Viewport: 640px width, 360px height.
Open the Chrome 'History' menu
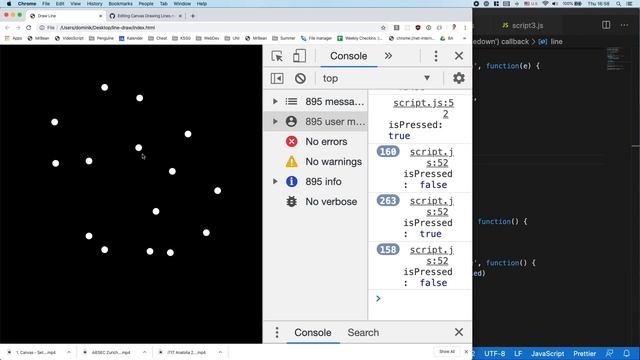tap(95, 4)
